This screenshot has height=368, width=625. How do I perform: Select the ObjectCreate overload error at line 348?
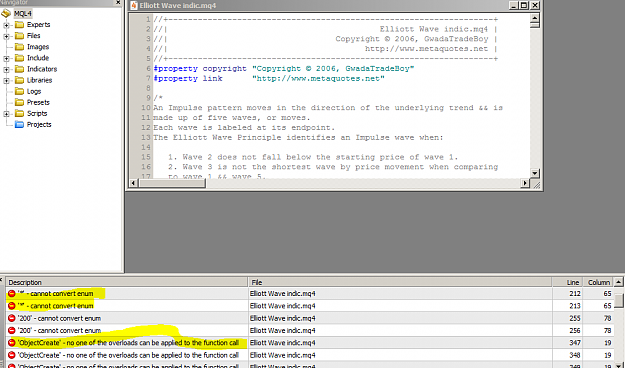click(128, 355)
